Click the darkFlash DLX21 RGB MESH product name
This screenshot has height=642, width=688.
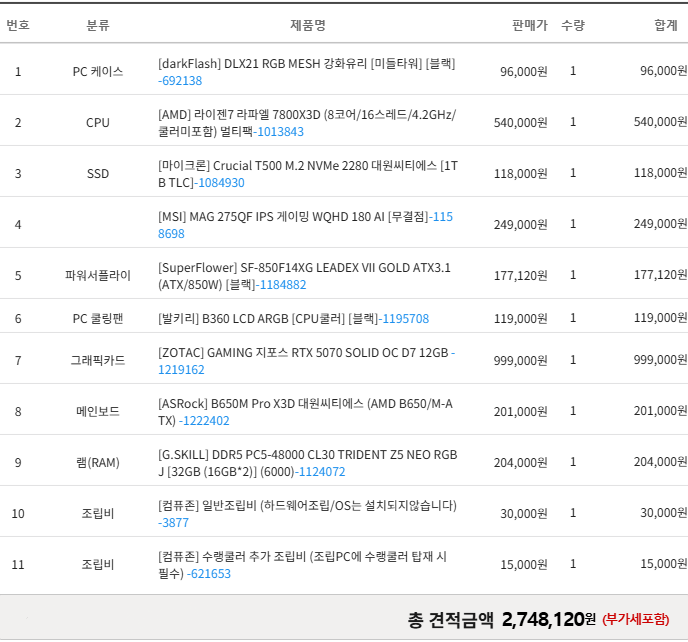(x=307, y=64)
